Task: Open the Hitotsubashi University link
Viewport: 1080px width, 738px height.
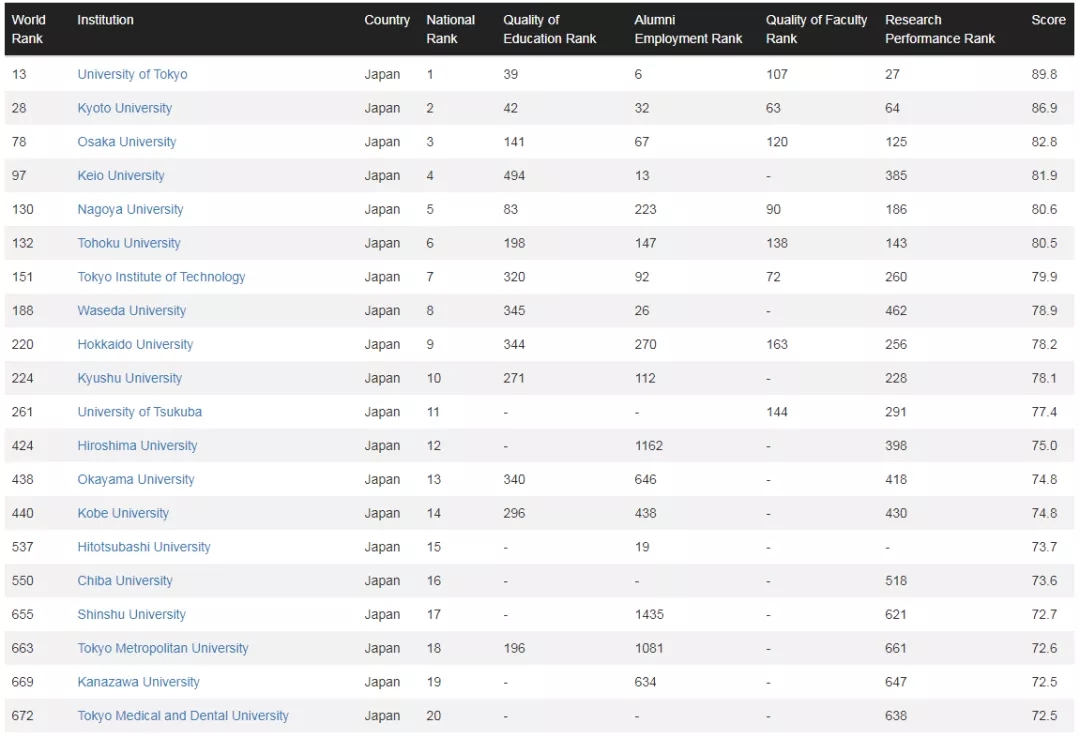Action: [x=144, y=547]
